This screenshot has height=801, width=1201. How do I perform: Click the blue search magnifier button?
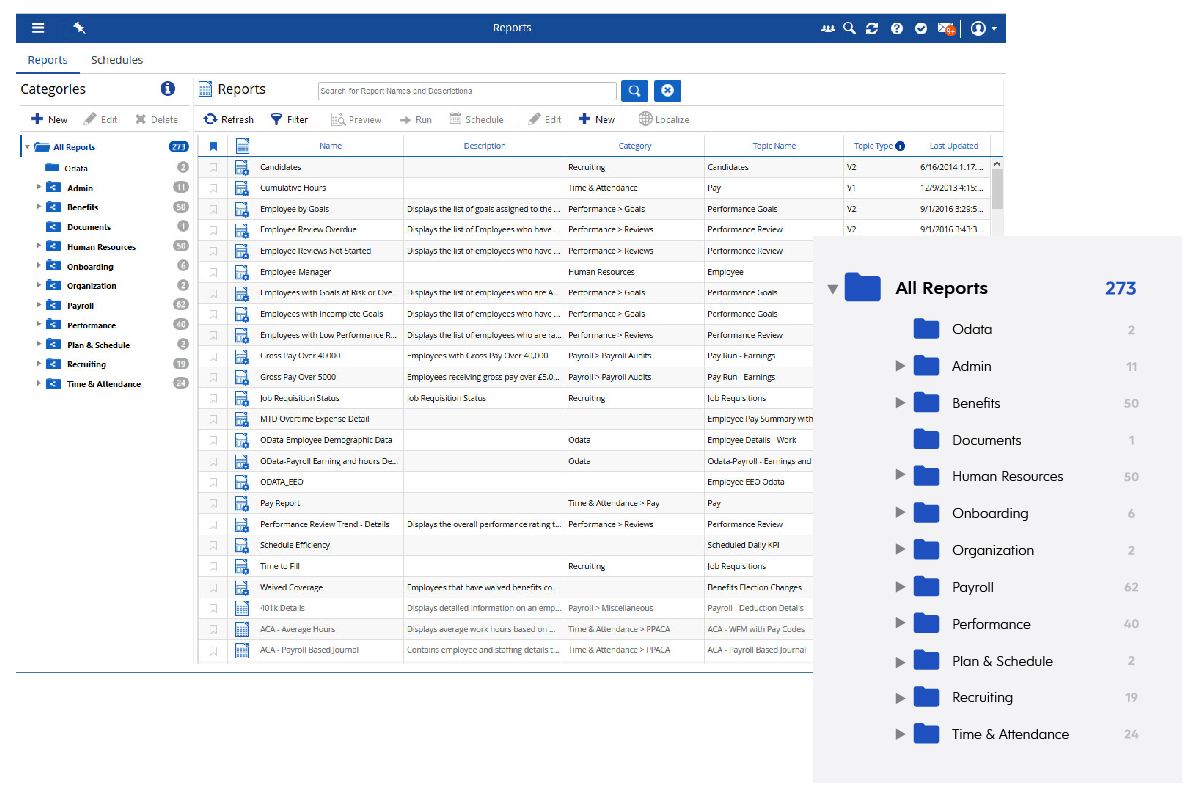click(x=634, y=91)
